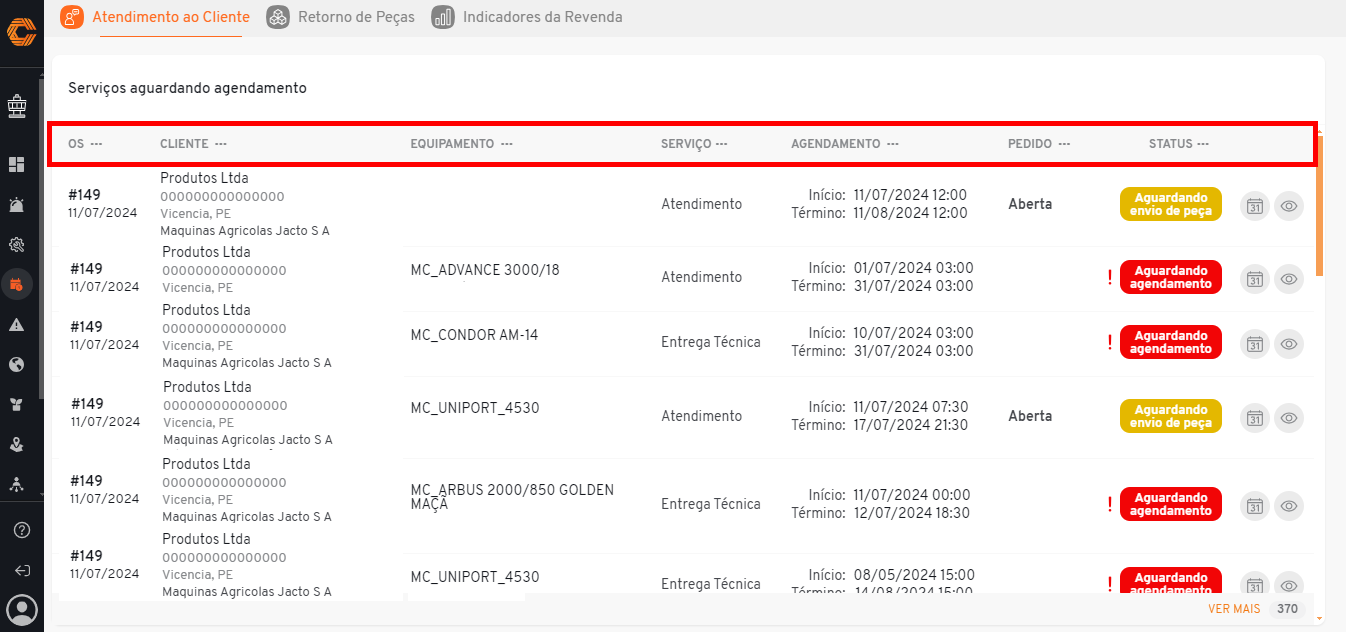Click the orange company logo in sidebar

(21, 32)
